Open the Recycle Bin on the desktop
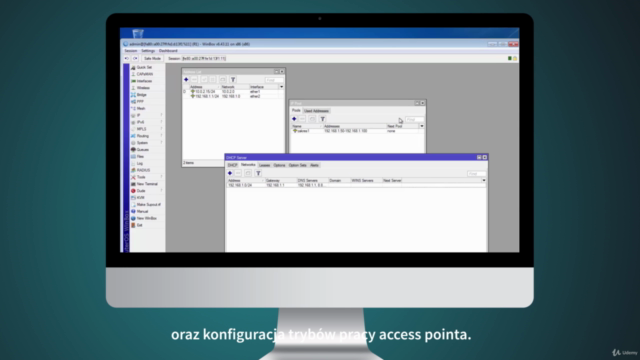The width and height of the screenshot is (640, 360). click(x=138, y=33)
